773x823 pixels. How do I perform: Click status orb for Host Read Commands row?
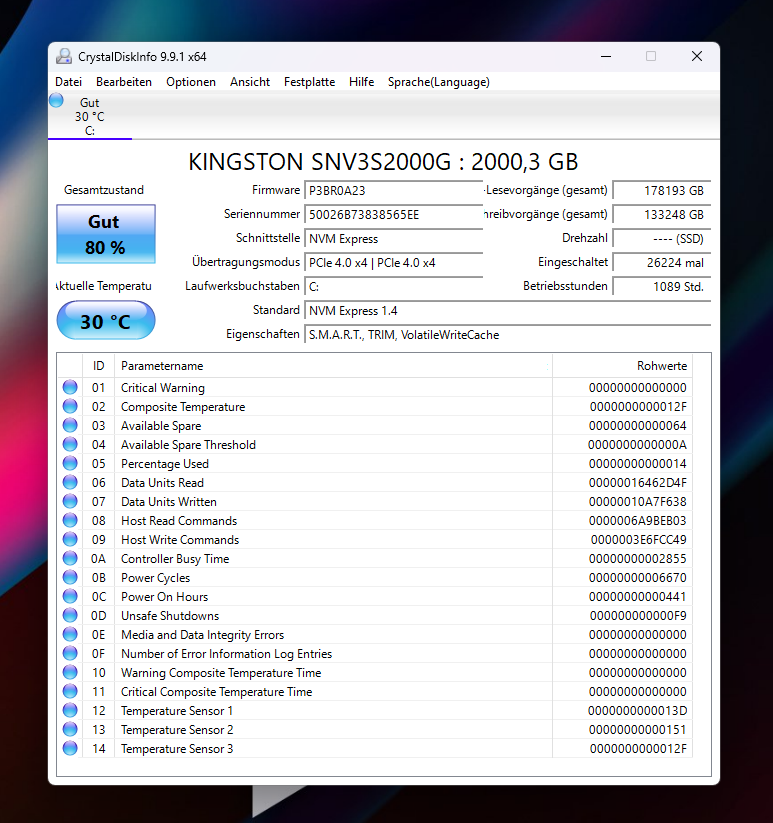70,520
